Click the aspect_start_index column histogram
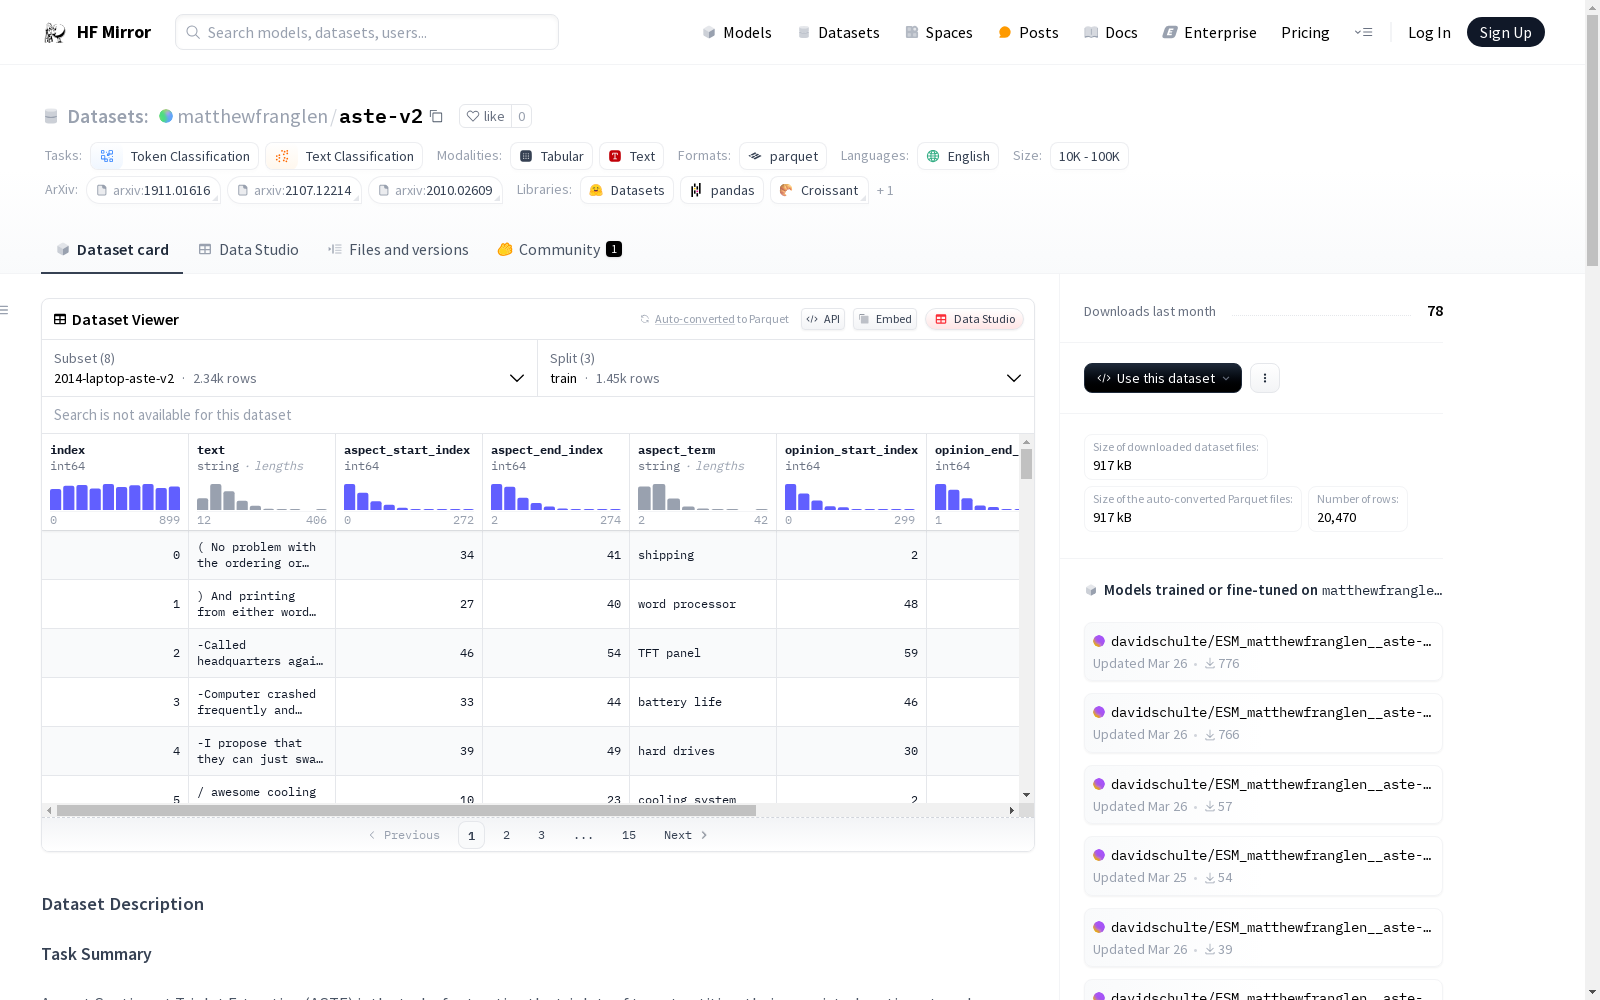The width and height of the screenshot is (1600, 1000). click(409, 497)
